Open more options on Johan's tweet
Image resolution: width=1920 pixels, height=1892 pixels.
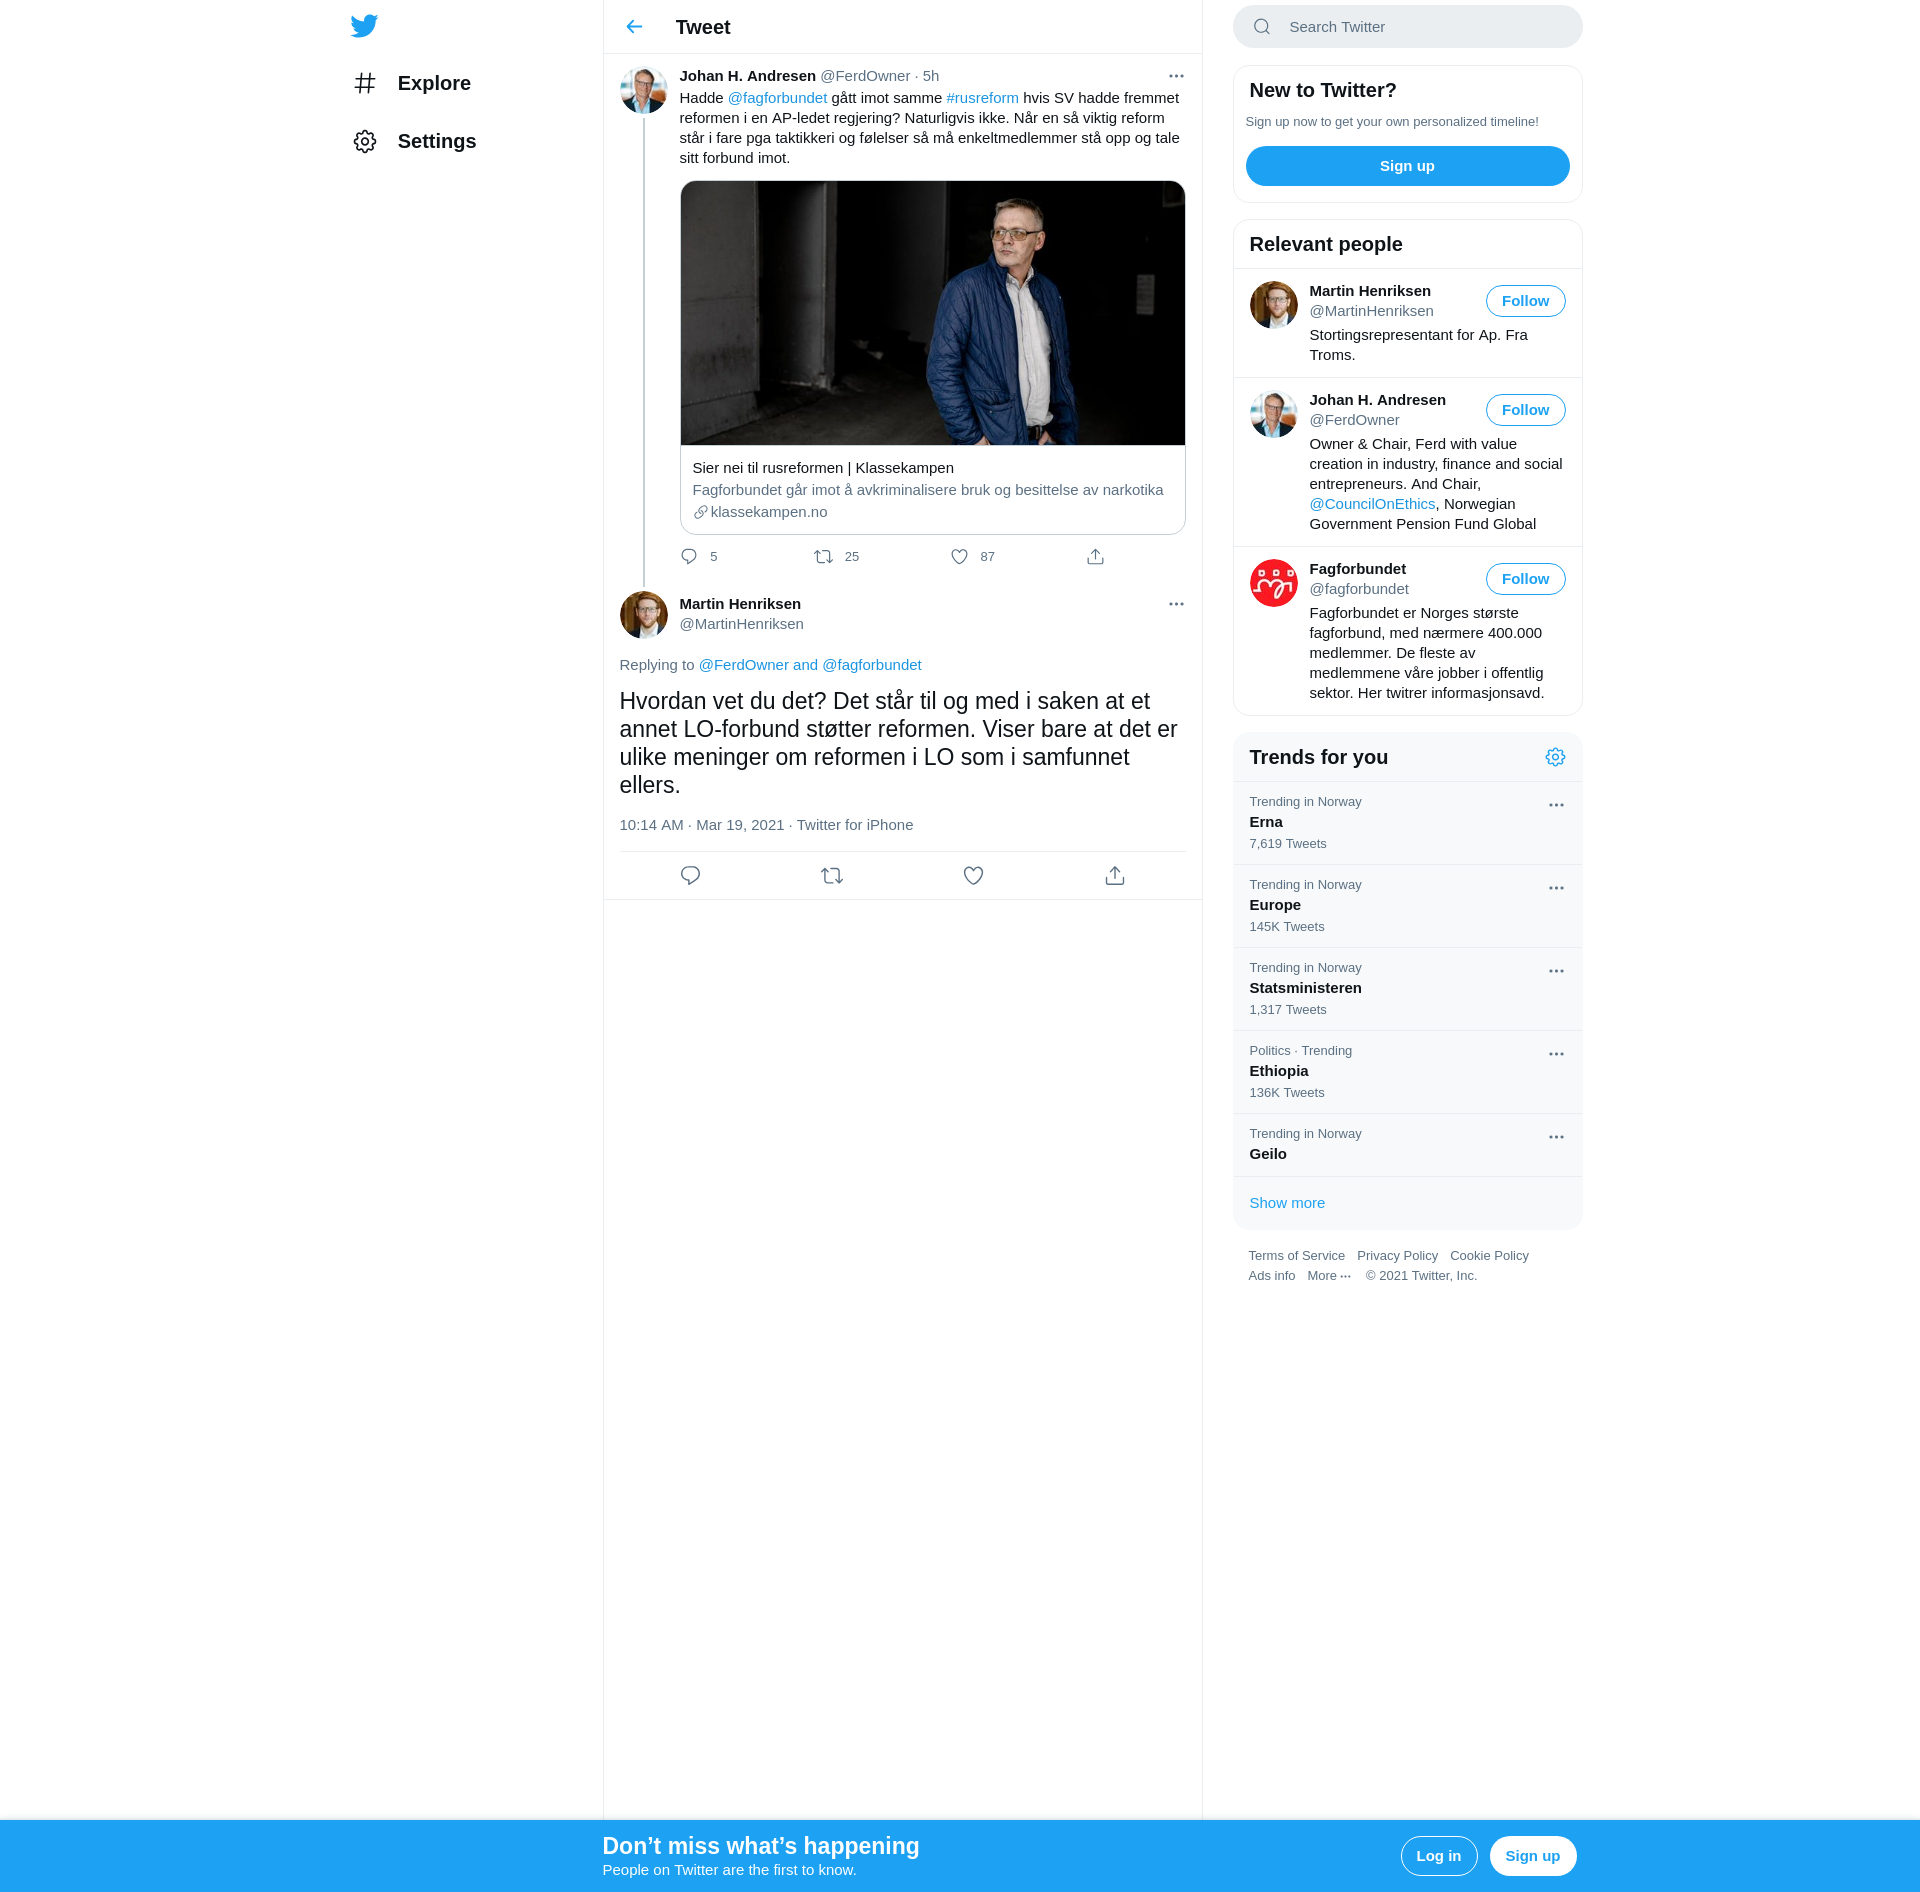(1176, 76)
